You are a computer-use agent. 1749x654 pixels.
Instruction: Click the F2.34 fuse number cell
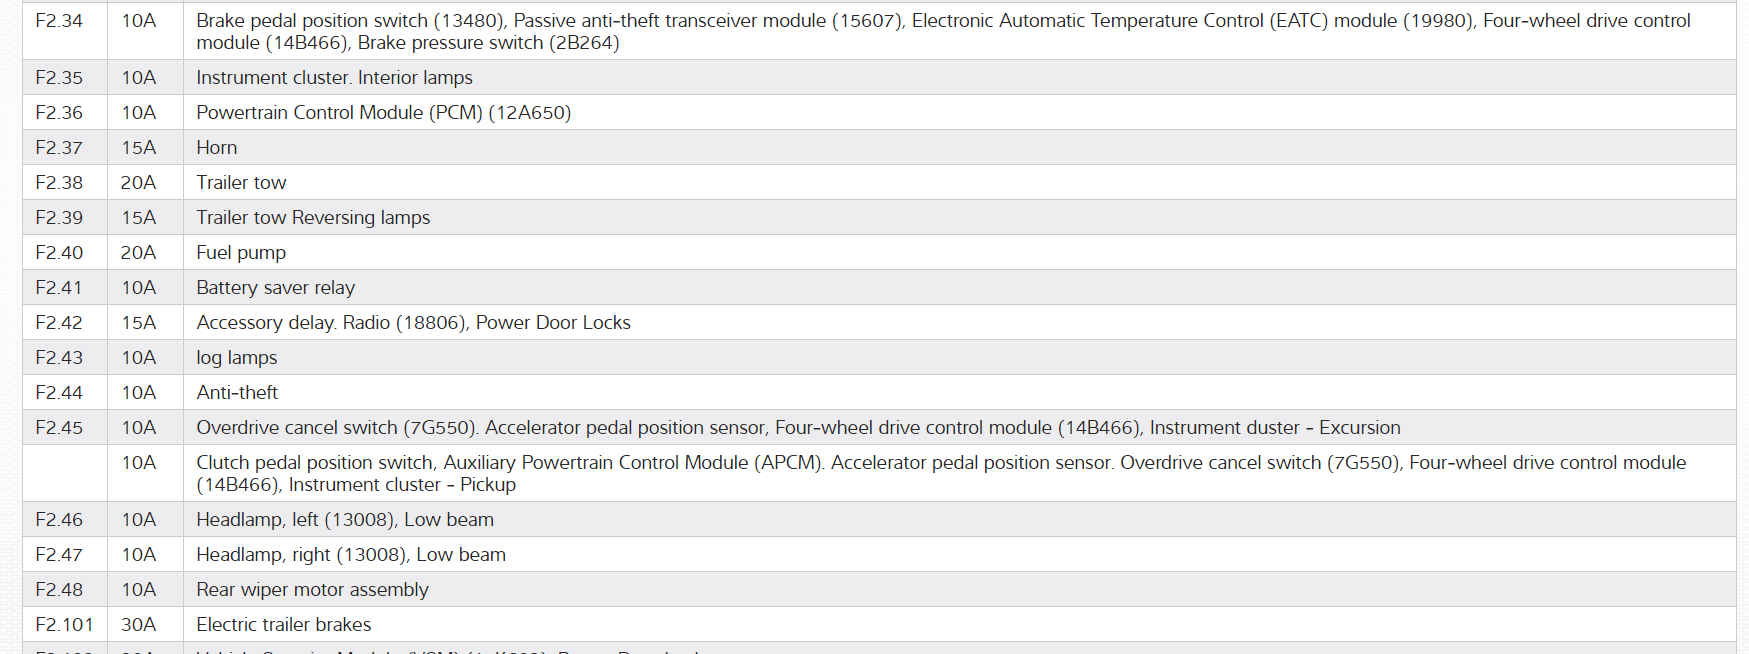click(x=59, y=21)
